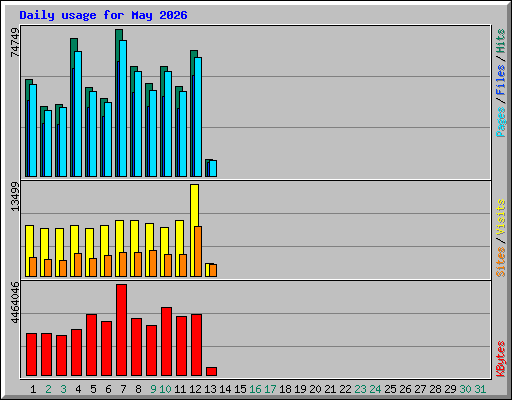Click green day 10 on the x-axis
Image resolution: width=512 pixels, height=400 pixels.
tap(165, 389)
